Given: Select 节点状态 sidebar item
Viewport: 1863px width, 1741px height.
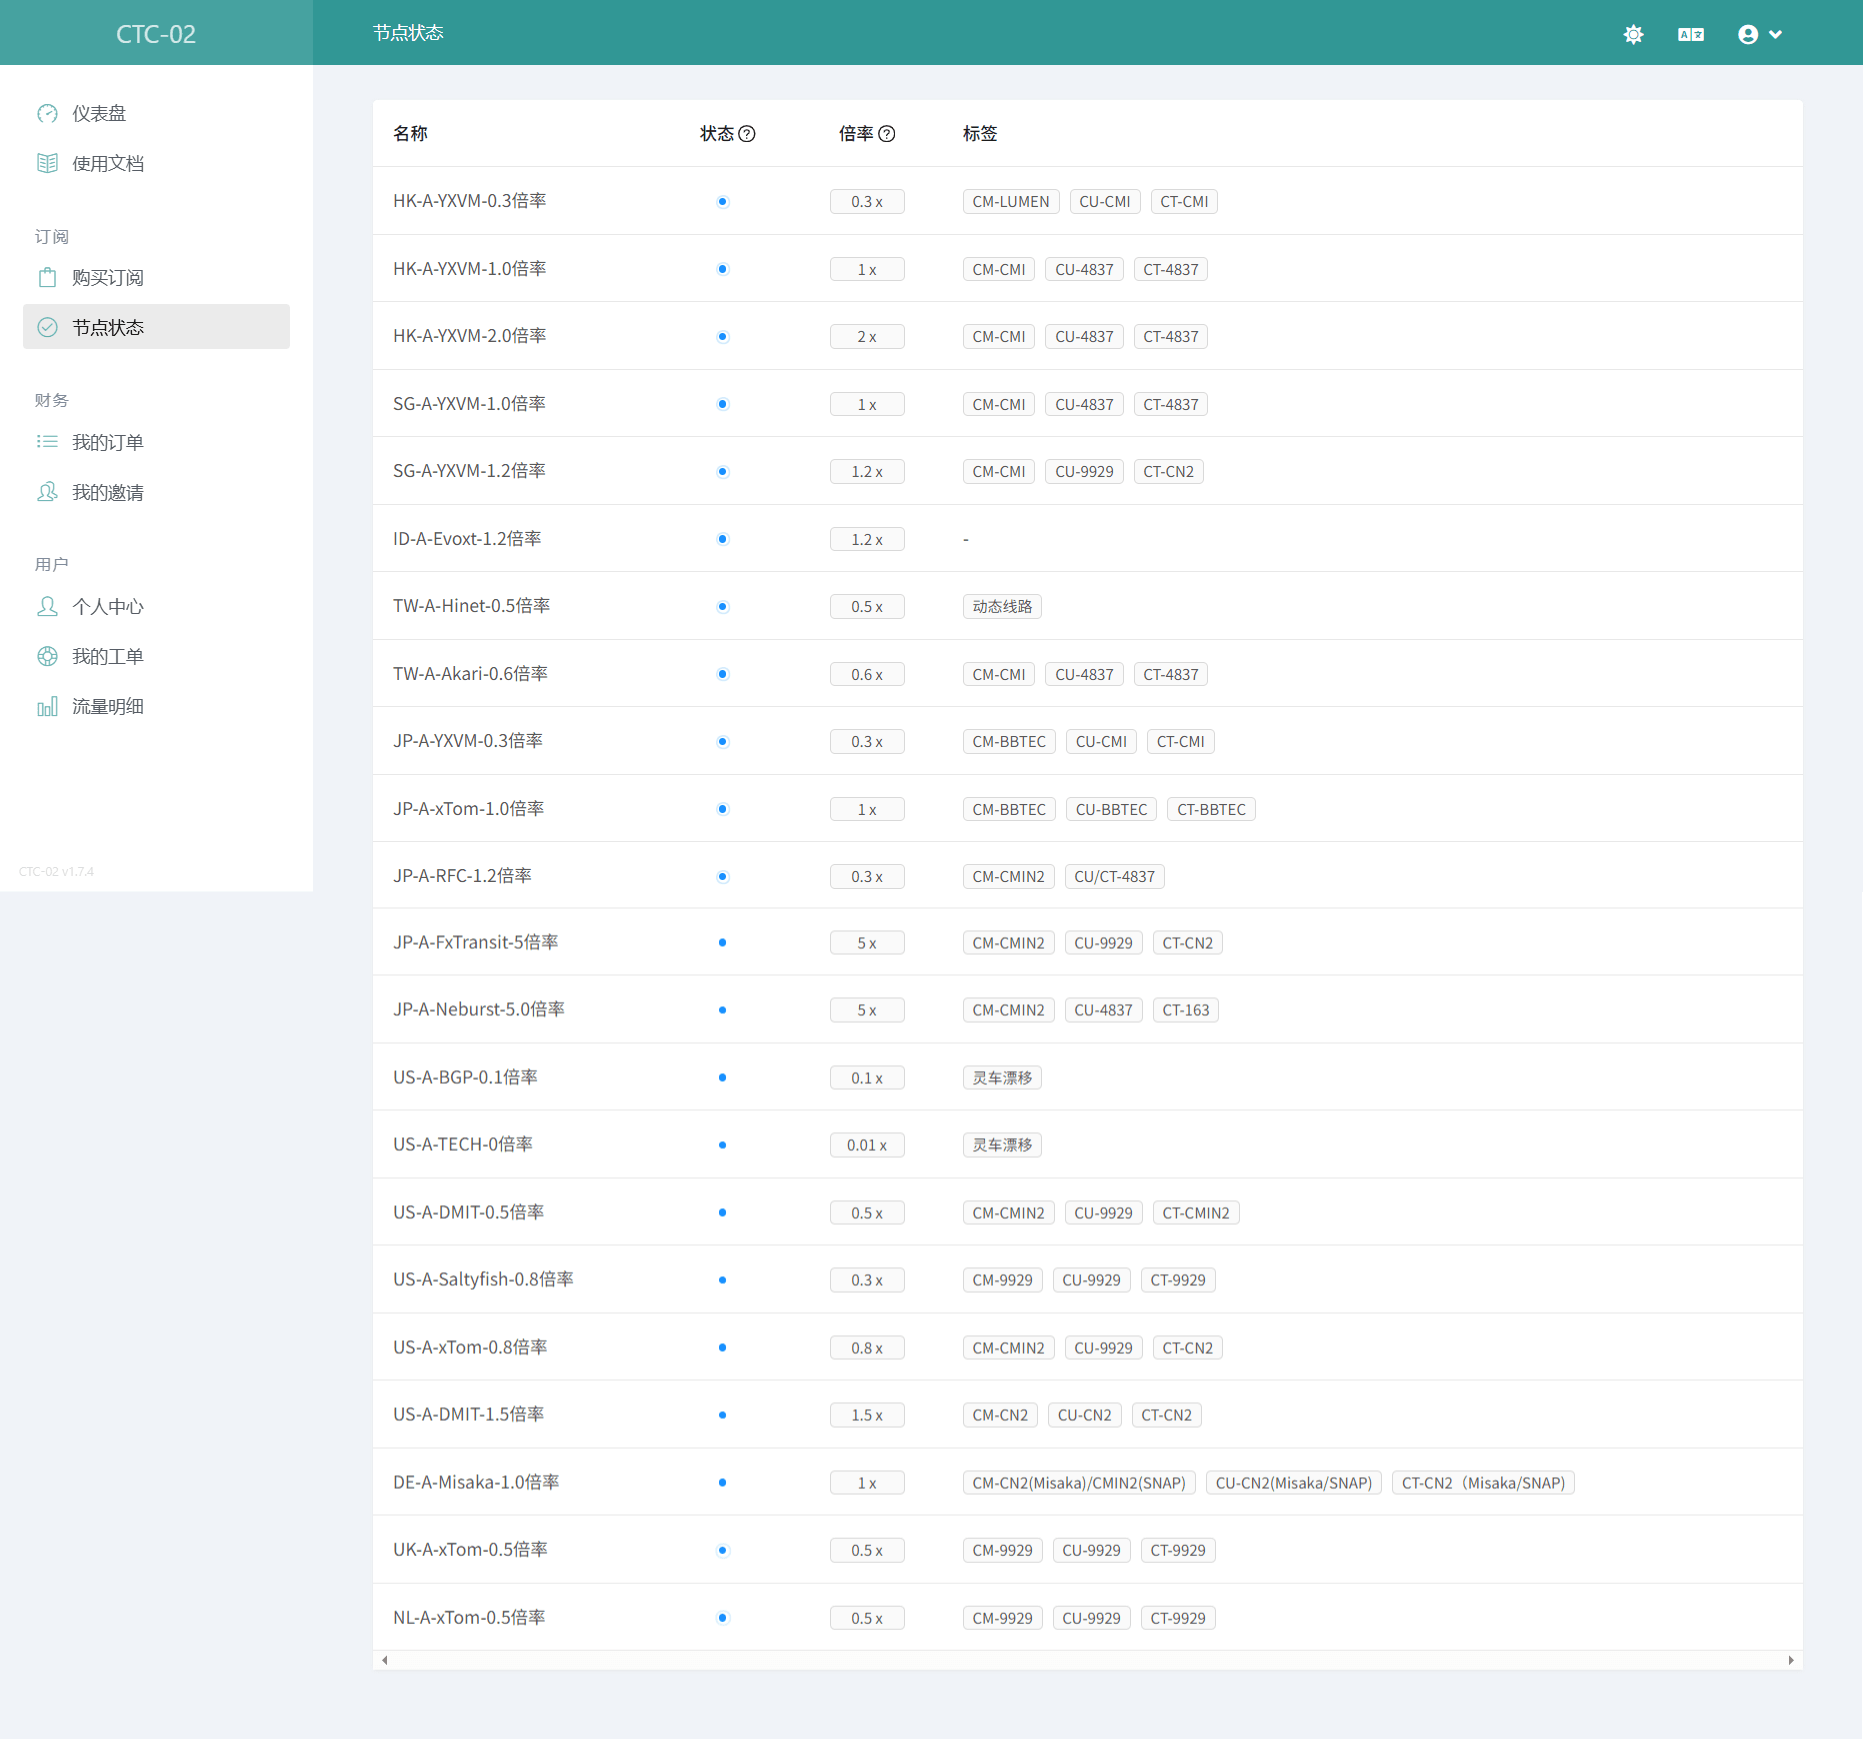Looking at the screenshot, I should [156, 327].
